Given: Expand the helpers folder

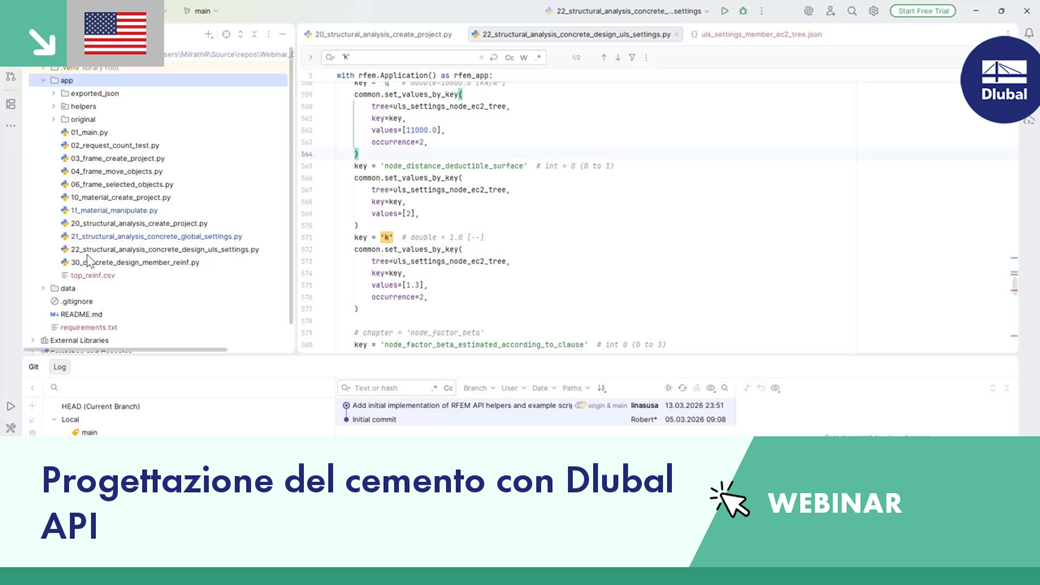Looking at the screenshot, I should 54,106.
